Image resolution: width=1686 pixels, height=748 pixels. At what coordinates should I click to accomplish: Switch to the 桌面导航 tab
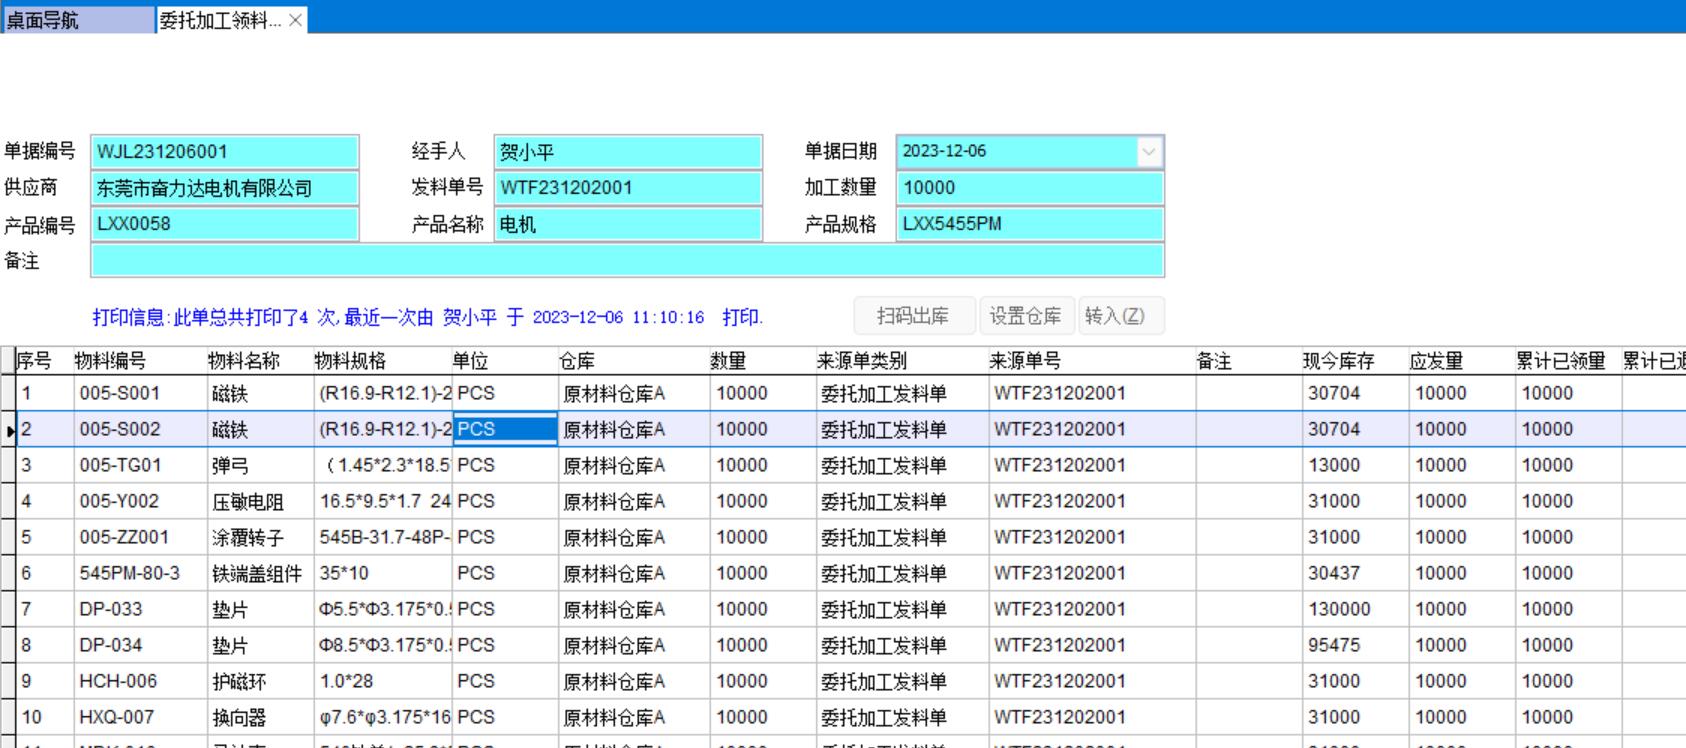(x=78, y=20)
